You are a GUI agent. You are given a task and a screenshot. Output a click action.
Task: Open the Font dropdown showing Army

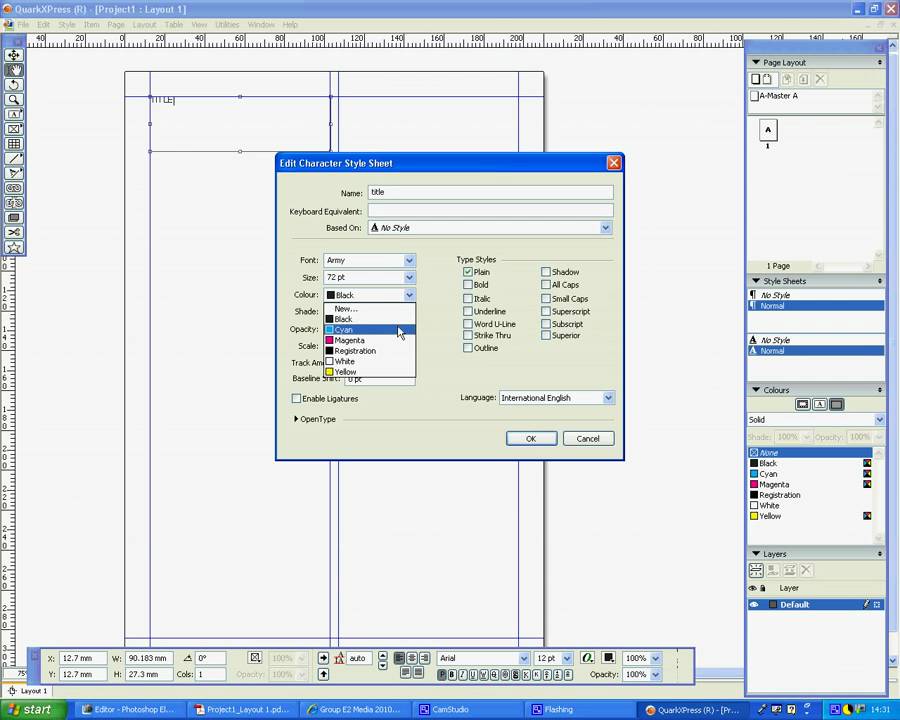[x=409, y=261]
